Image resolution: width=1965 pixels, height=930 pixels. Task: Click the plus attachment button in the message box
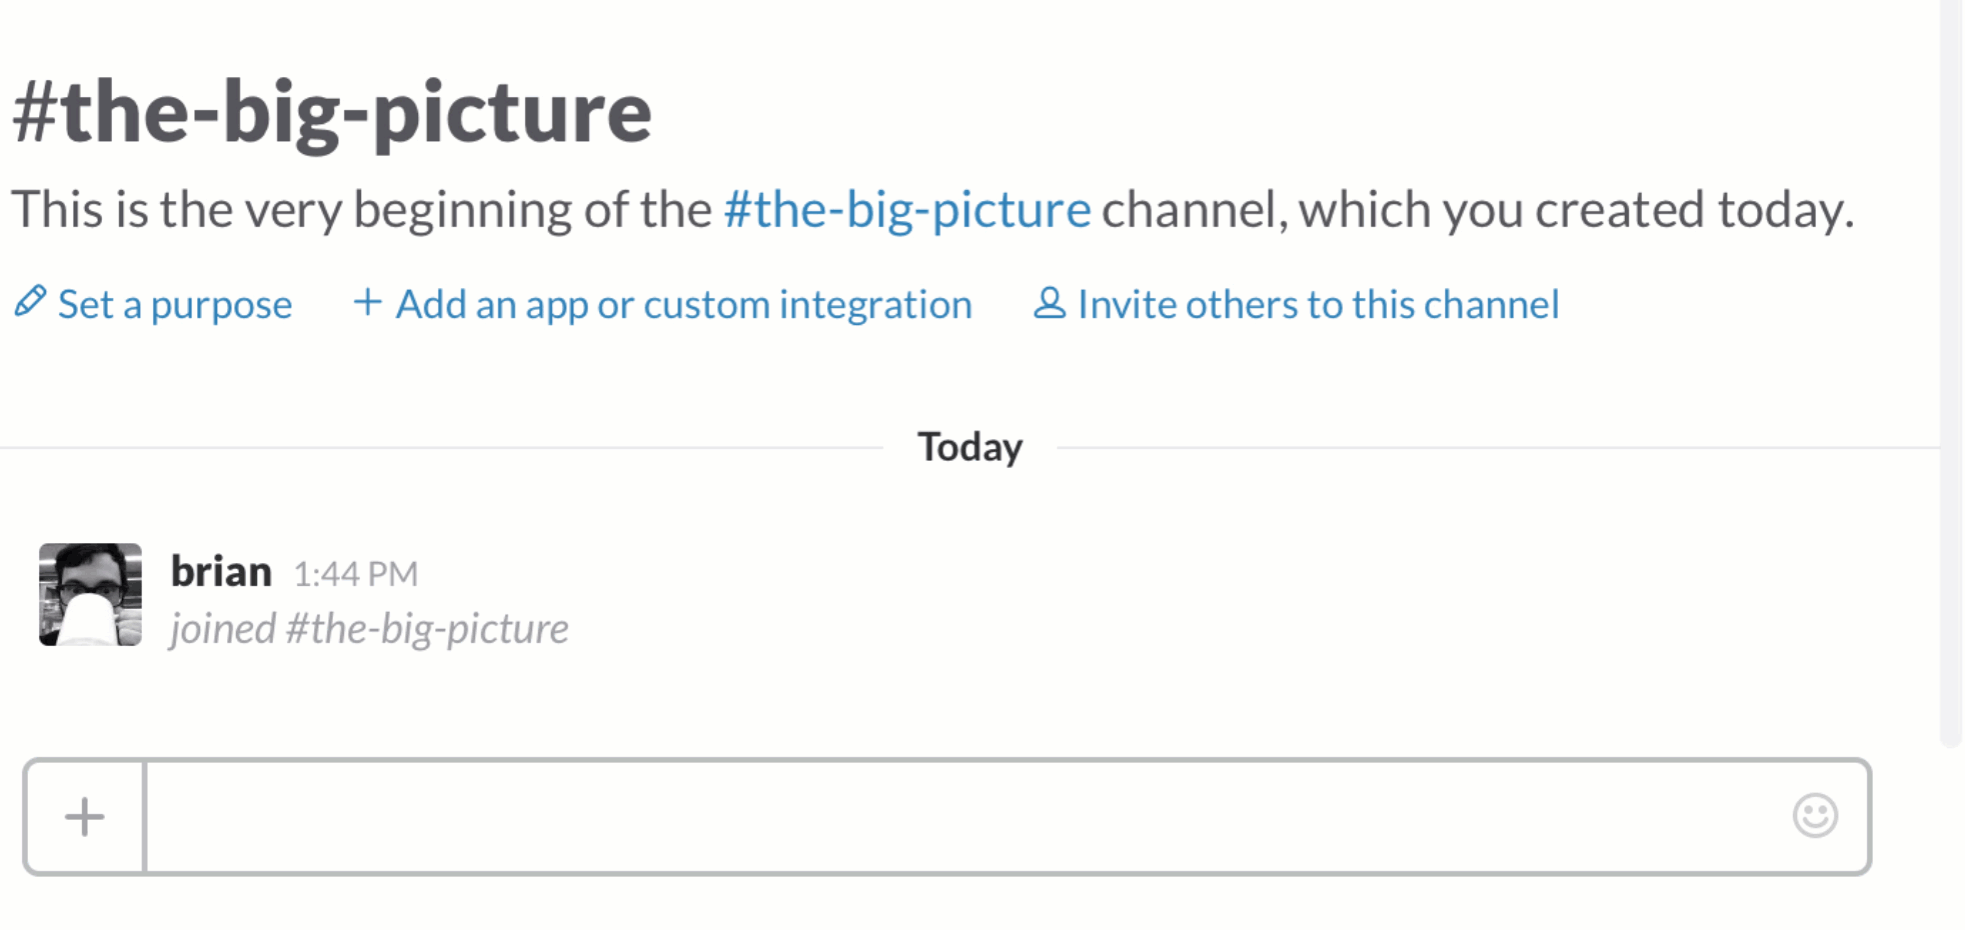(x=85, y=816)
